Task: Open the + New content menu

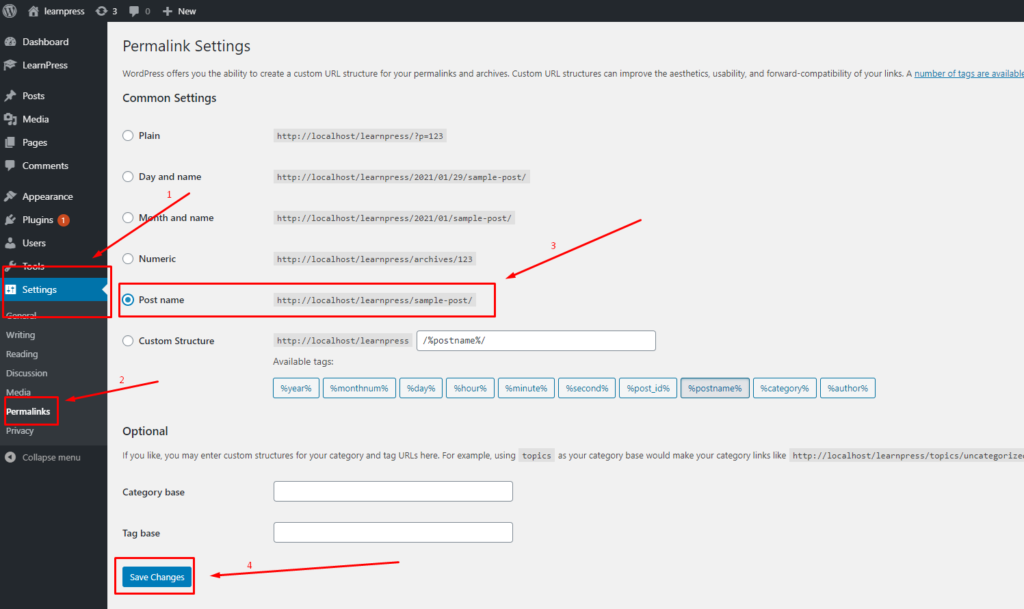Action: 180,11
